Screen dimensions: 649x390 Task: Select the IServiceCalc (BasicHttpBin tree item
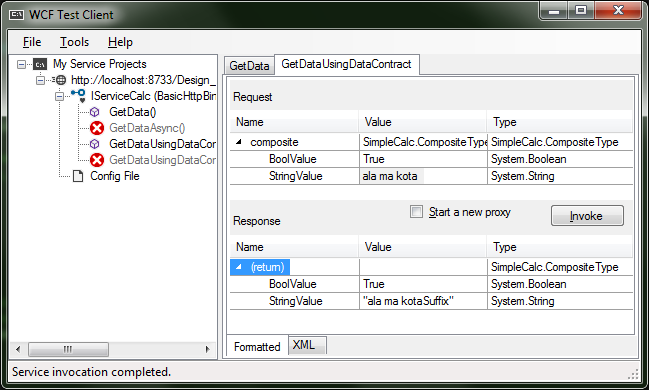(x=154, y=96)
